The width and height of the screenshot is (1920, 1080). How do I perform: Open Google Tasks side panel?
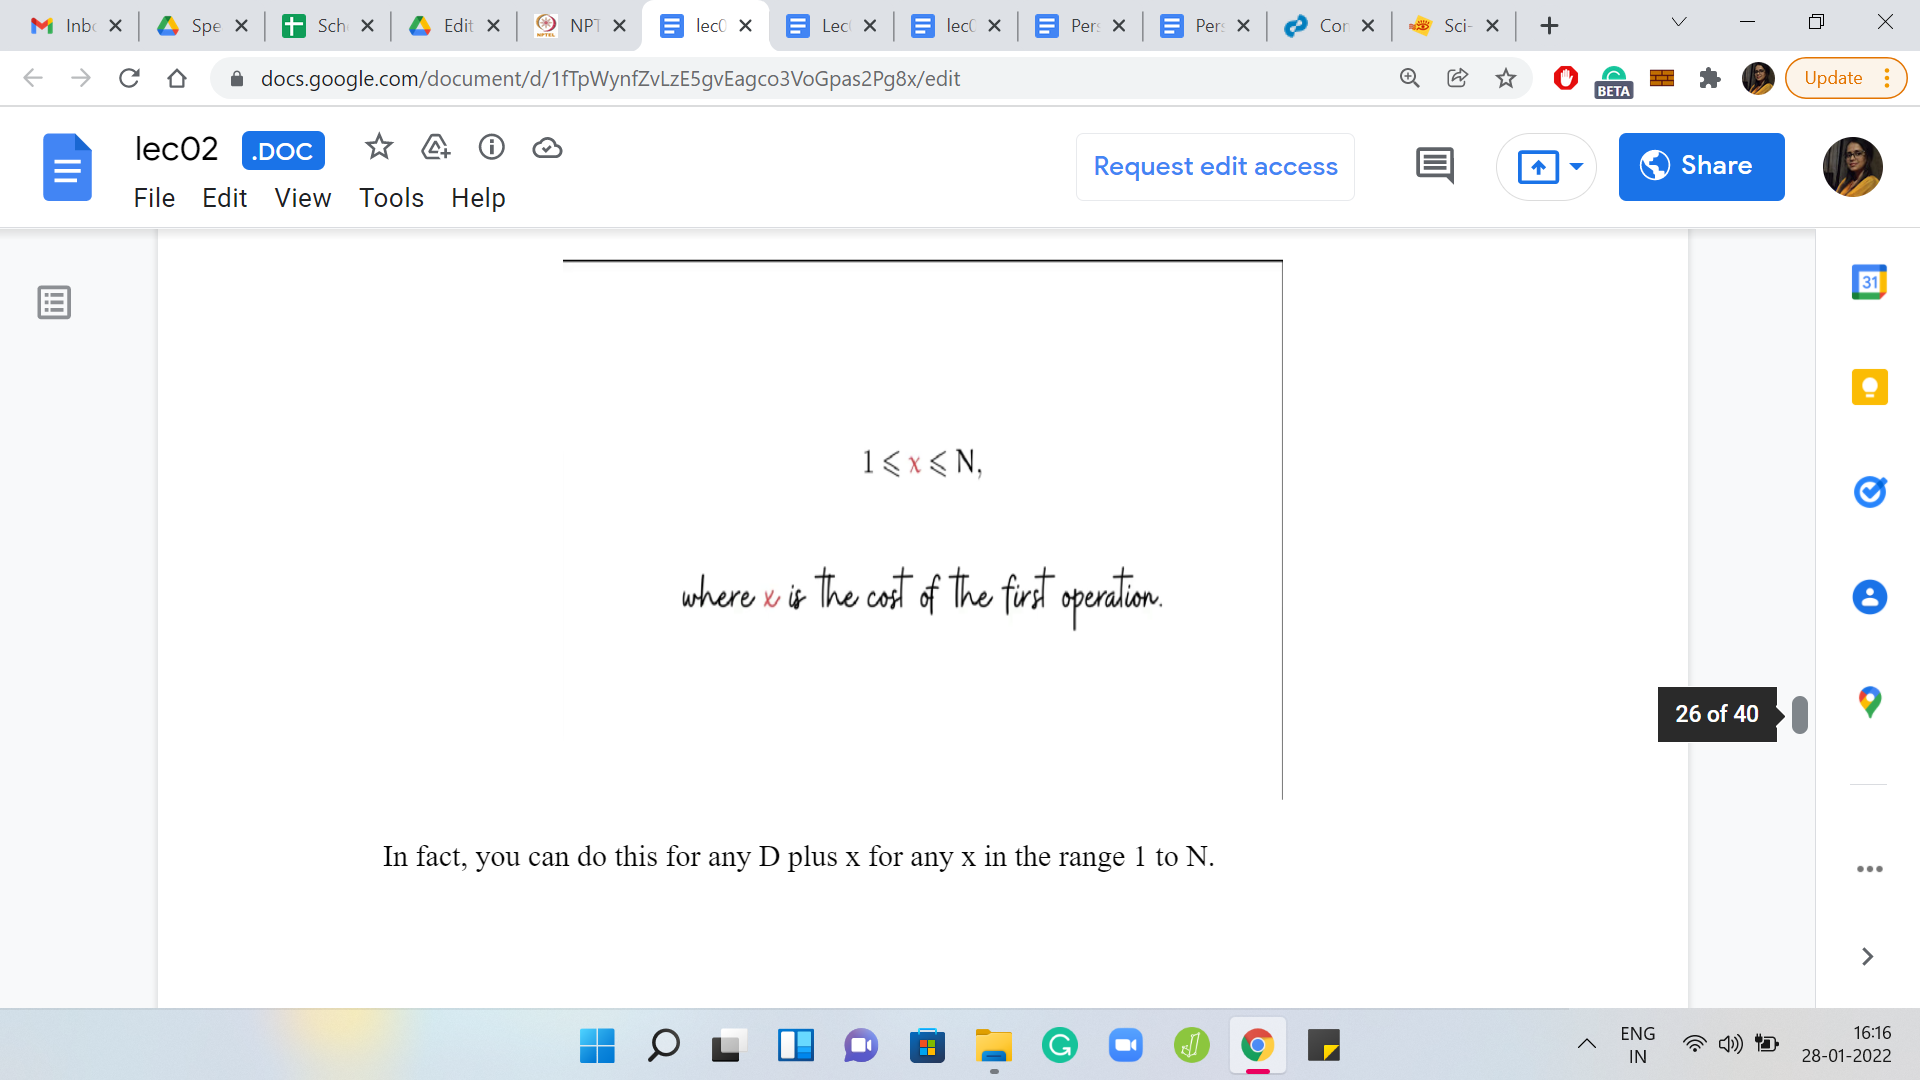[1869, 492]
